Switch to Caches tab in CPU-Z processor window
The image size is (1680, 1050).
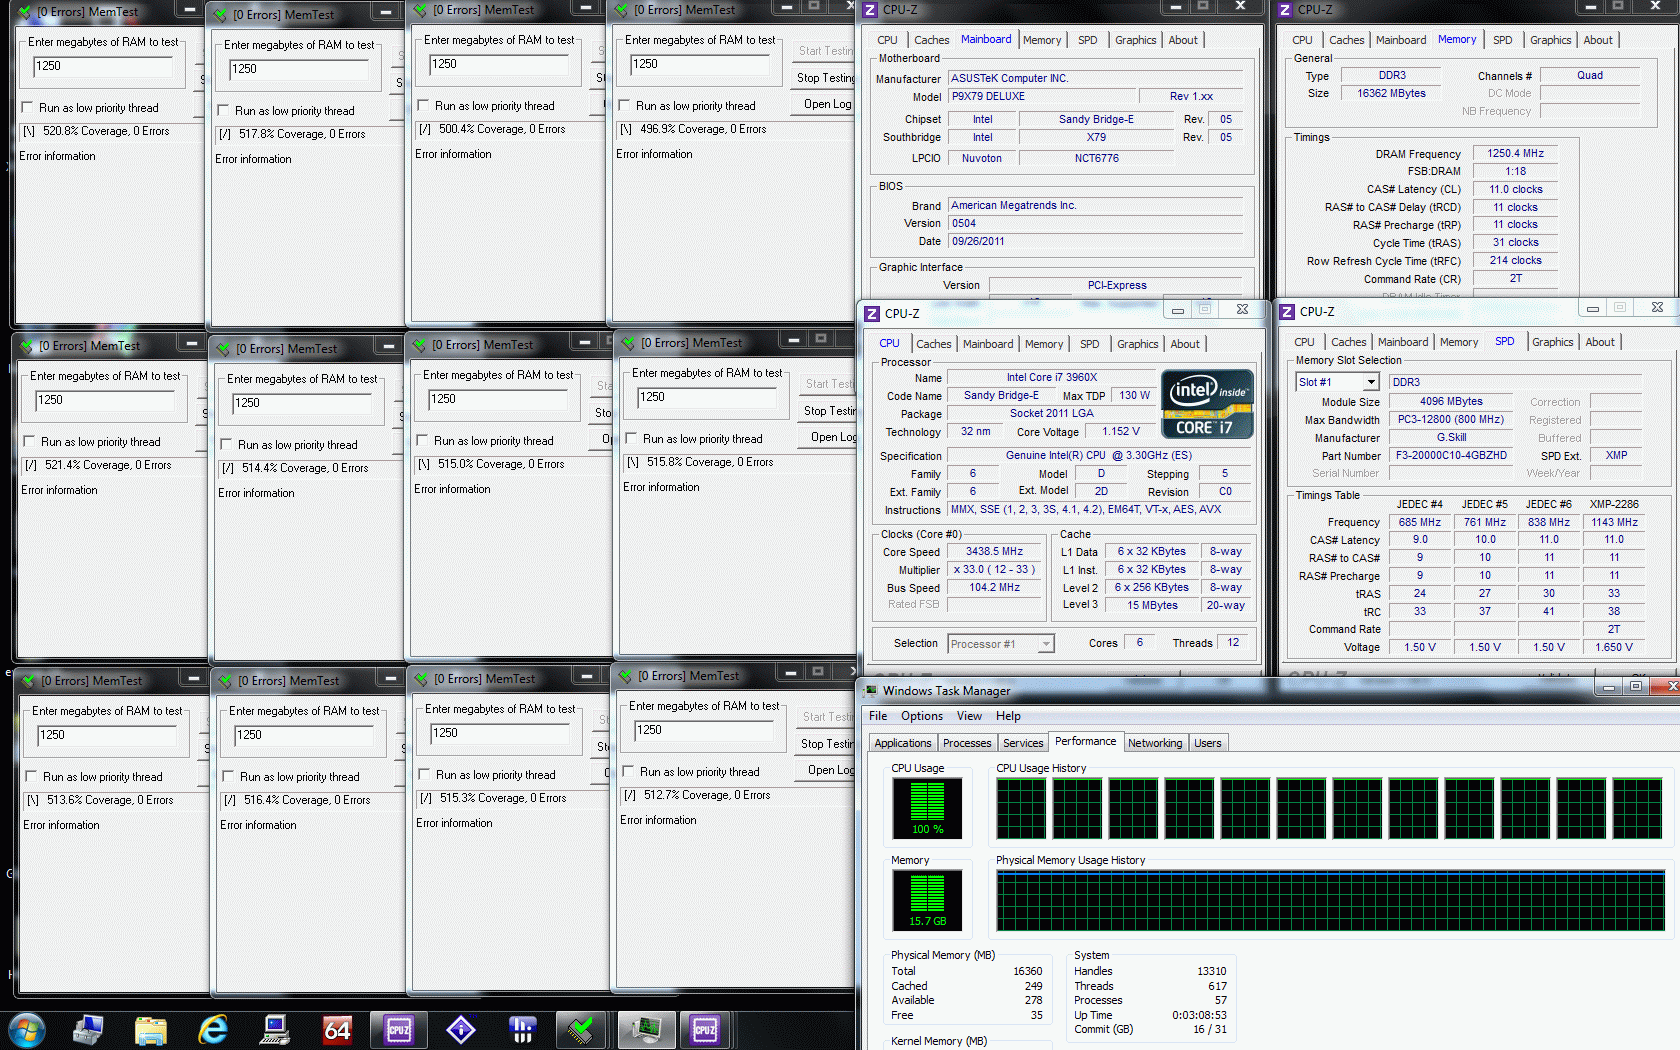pyautogui.click(x=934, y=344)
